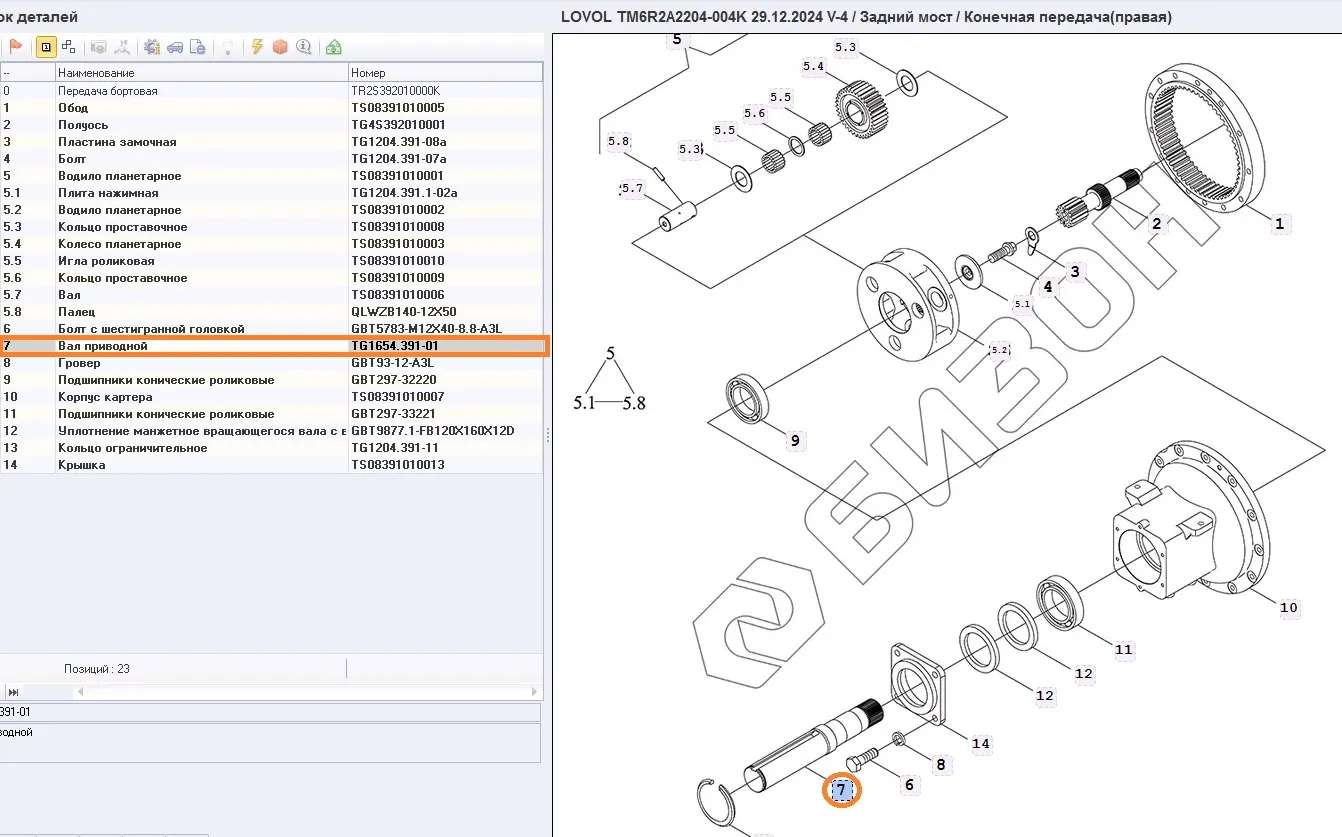Click the last-record navigation arrow button
This screenshot has height=837, width=1342.
13,692
